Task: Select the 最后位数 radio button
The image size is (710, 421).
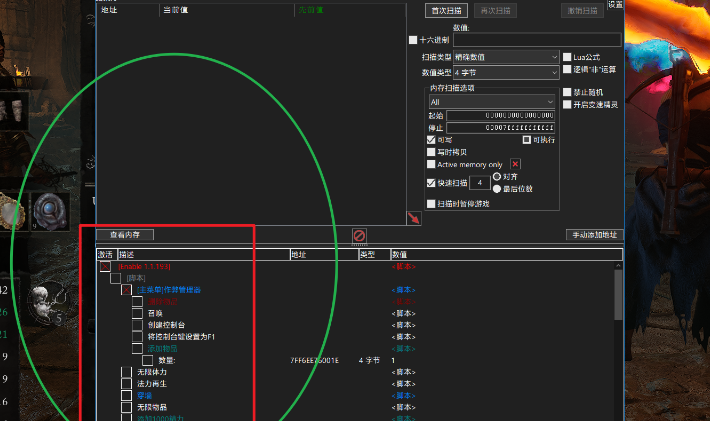Action: point(497,188)
